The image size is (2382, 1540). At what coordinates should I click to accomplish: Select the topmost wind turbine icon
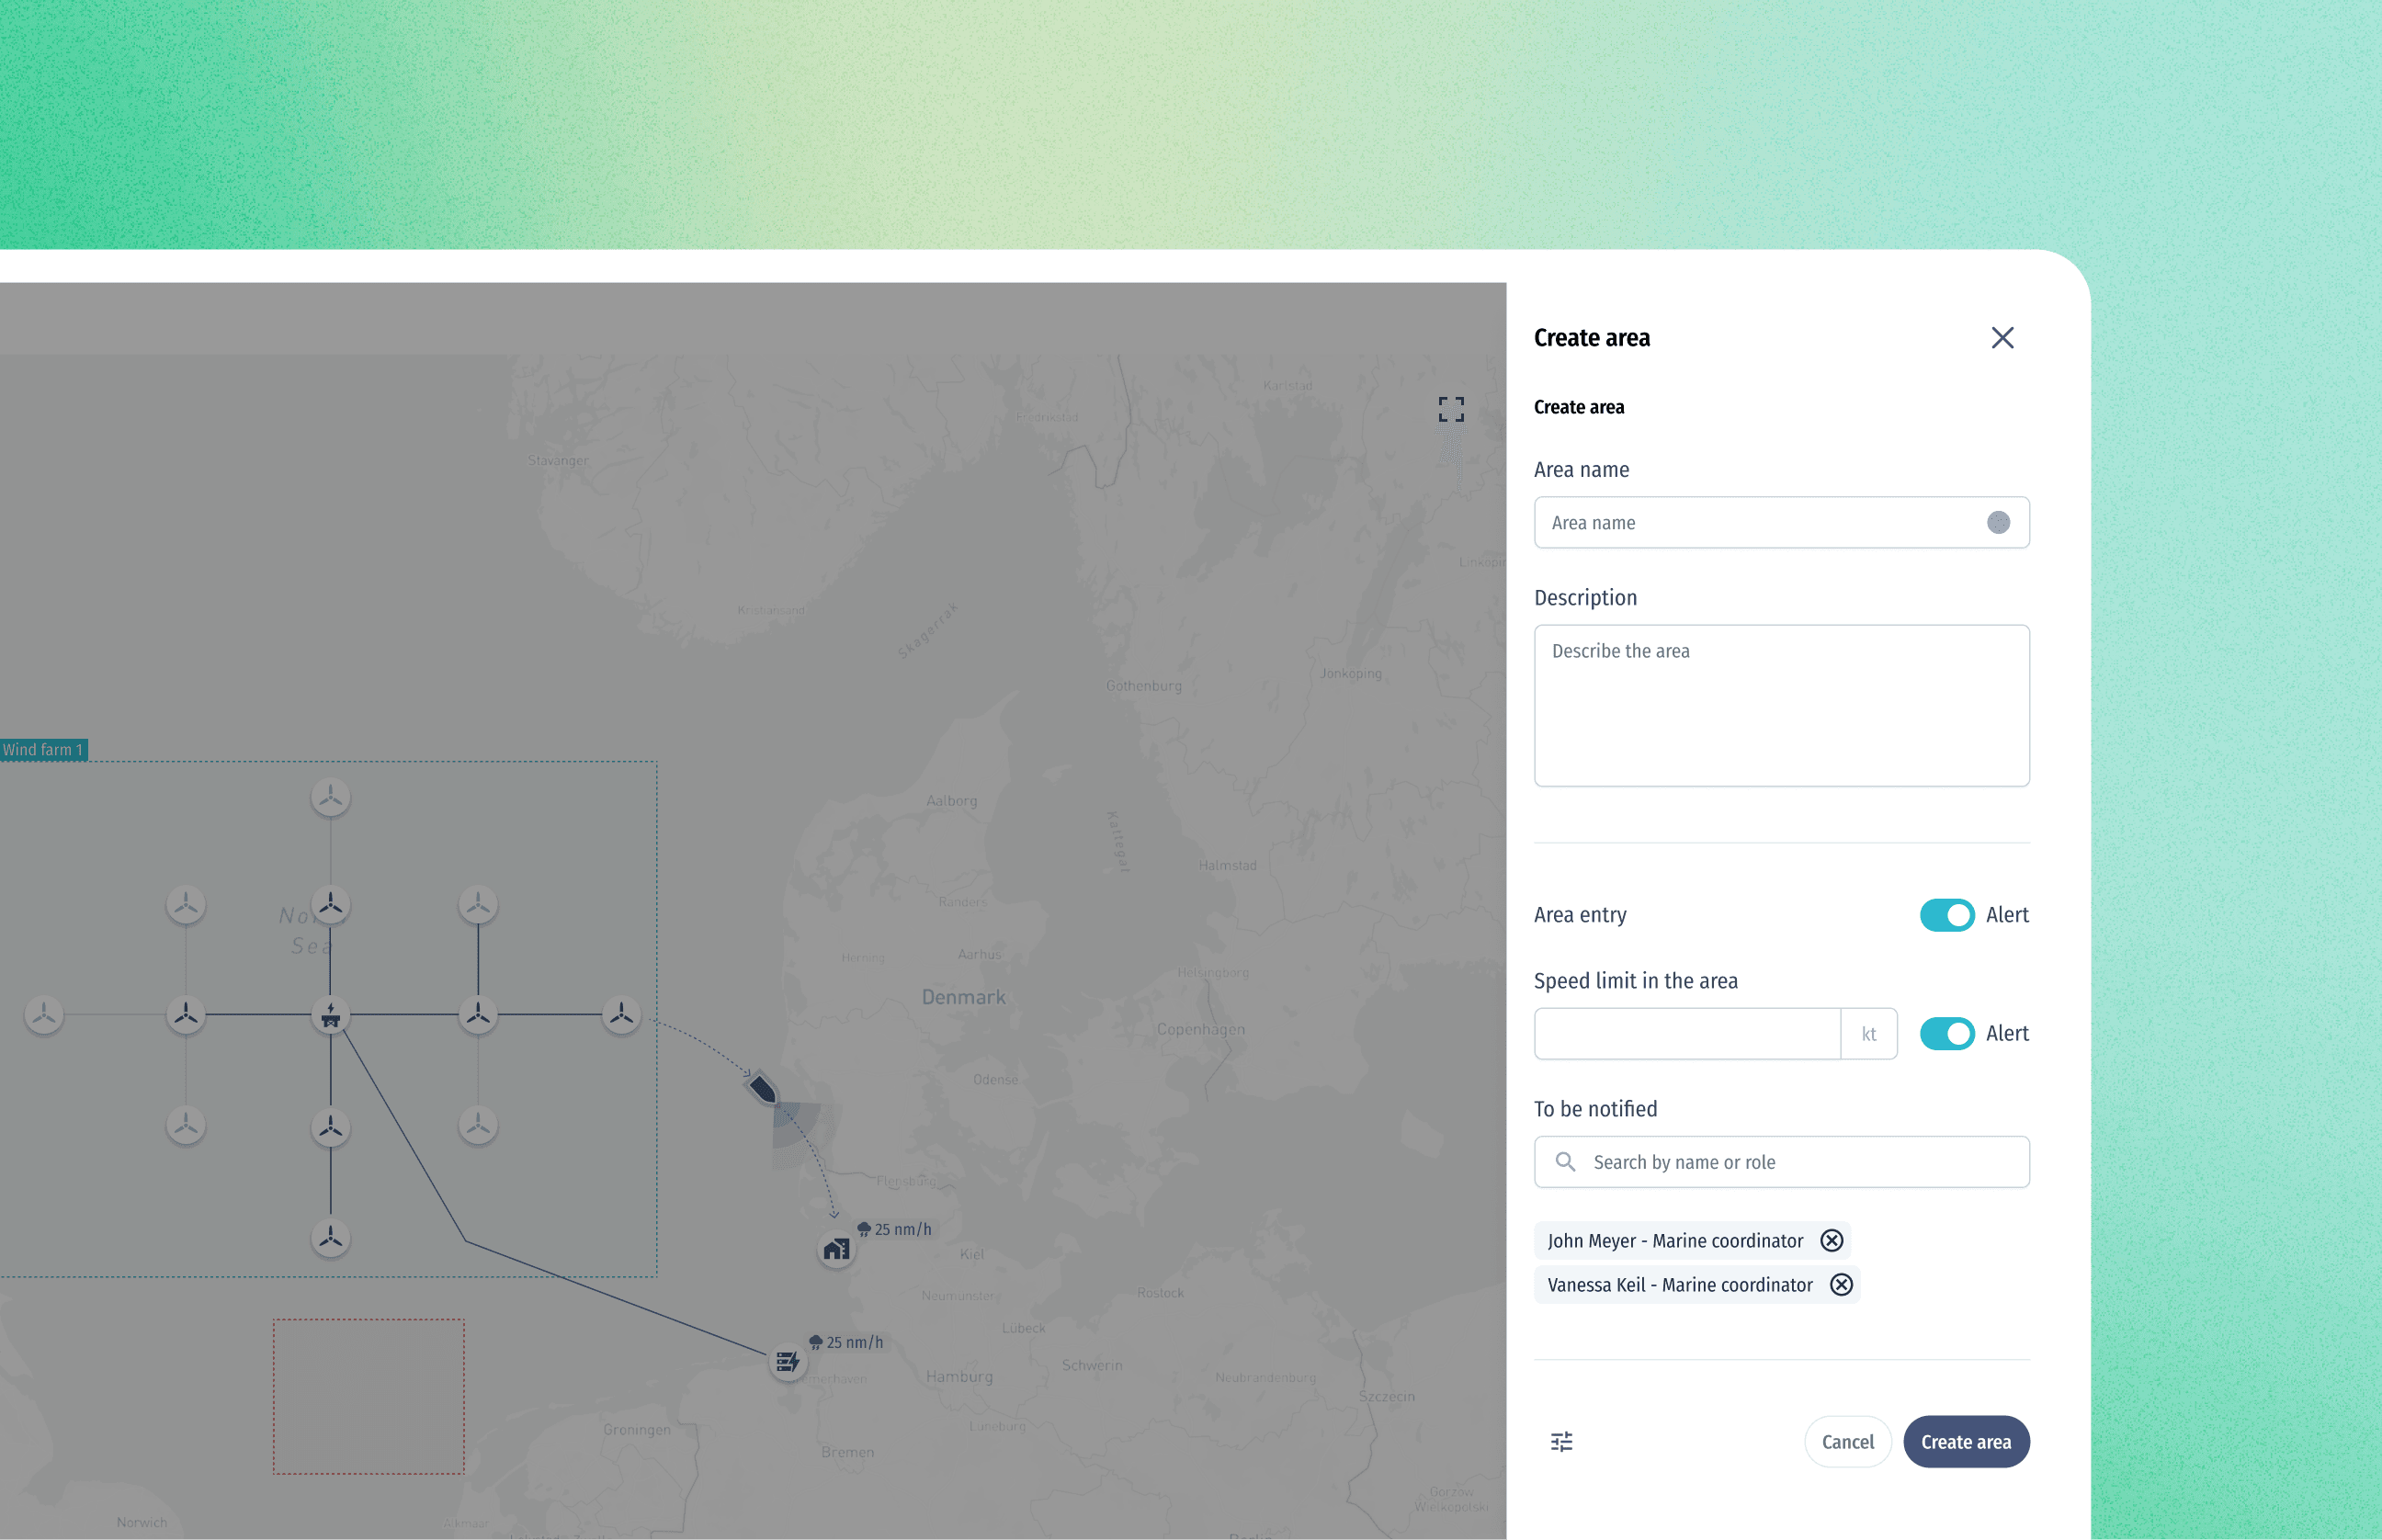tap(331, 797)
